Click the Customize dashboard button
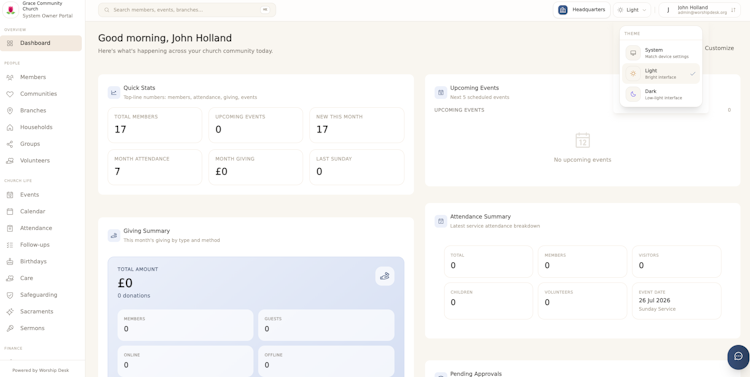This screenshot has width=750, height=377. [719, 48]
